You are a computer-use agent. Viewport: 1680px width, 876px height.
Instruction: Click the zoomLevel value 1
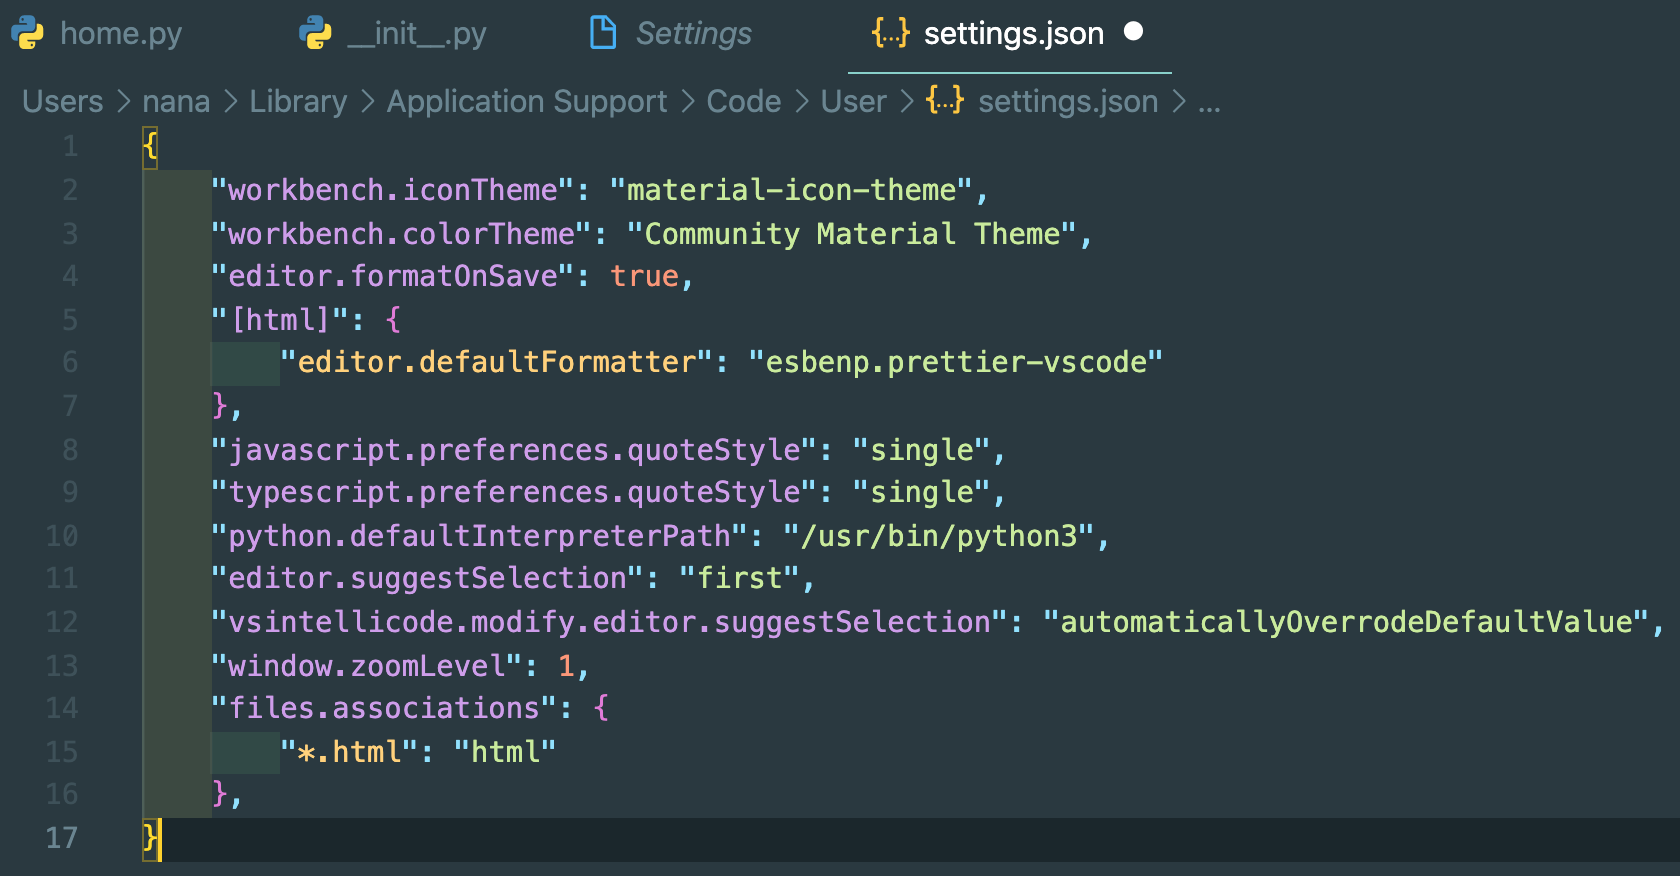(x=567, y=666)
